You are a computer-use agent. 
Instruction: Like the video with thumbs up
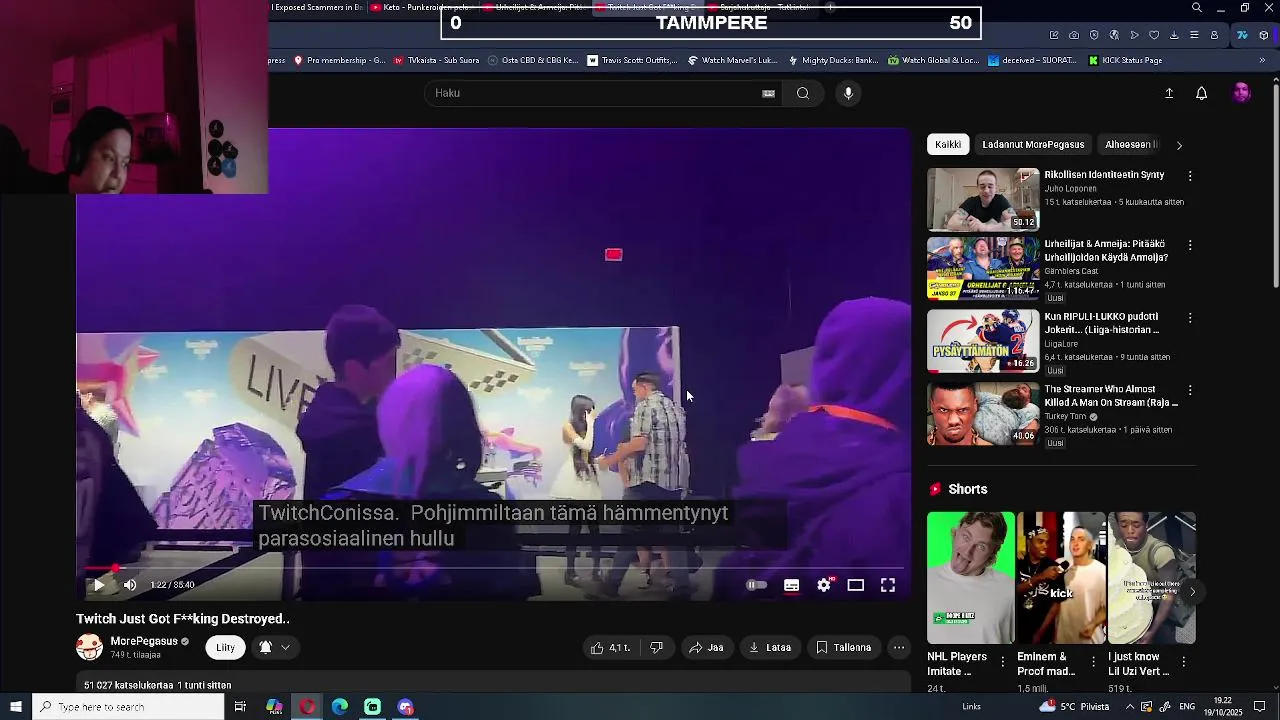(610, 647)
